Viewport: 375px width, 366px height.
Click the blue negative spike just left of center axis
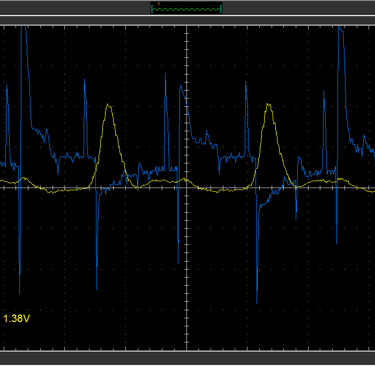[x=178, y=262]
